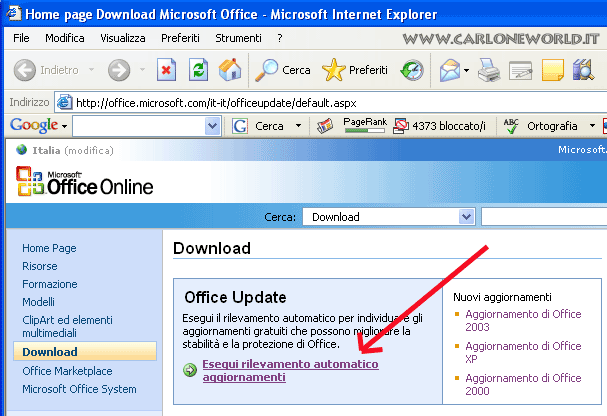This screenshot has width=607, height=416.
Task: Open ClipArt ed elementi multimediali link
Action: click(x=67, y=326)
